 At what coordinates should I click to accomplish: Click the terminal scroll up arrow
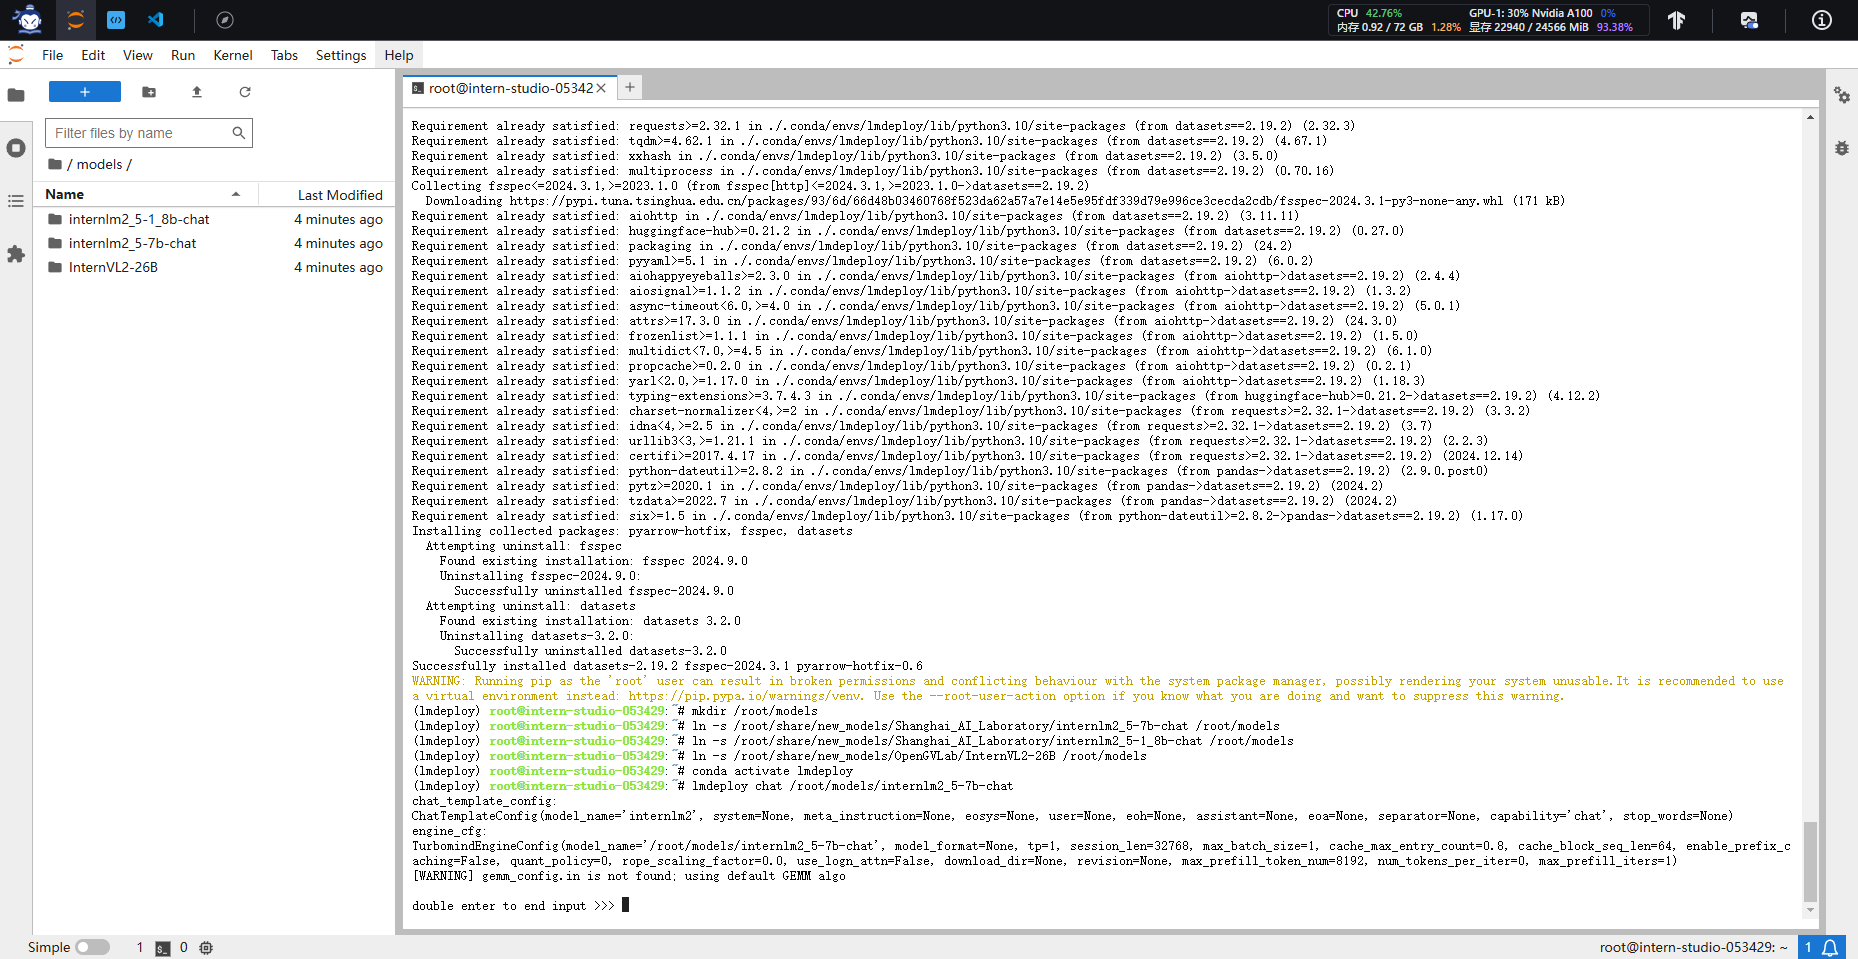1810,117
